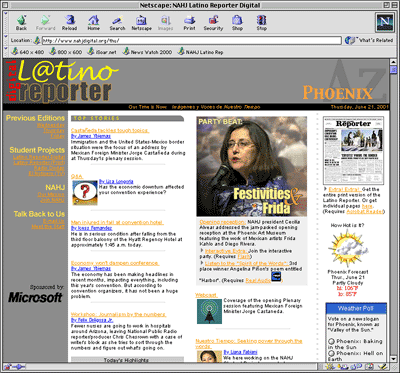The height and width of the screenshot is (373, 400).
Task: Select 'Phoenix: Hell on Earth' option
Action: 331,353
